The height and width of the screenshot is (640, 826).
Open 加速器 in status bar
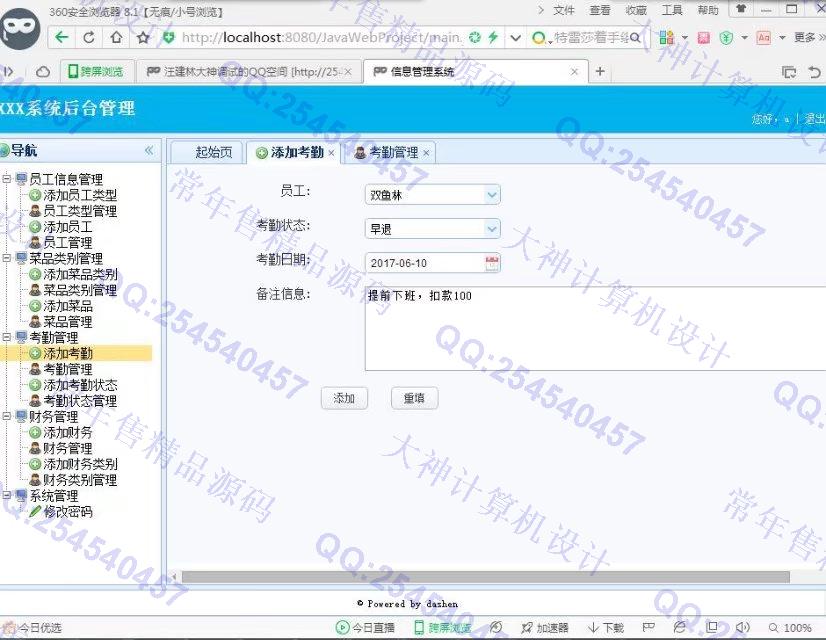(x=545, y=627)
